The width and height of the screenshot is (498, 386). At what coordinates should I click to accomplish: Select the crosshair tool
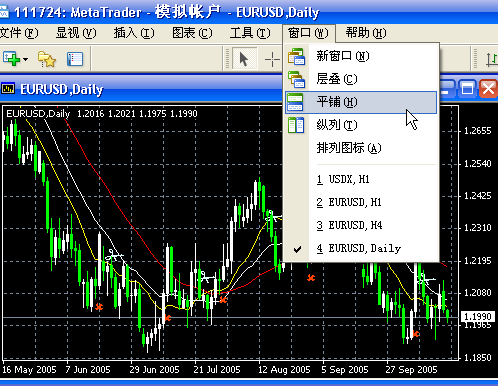click(272, 60)
